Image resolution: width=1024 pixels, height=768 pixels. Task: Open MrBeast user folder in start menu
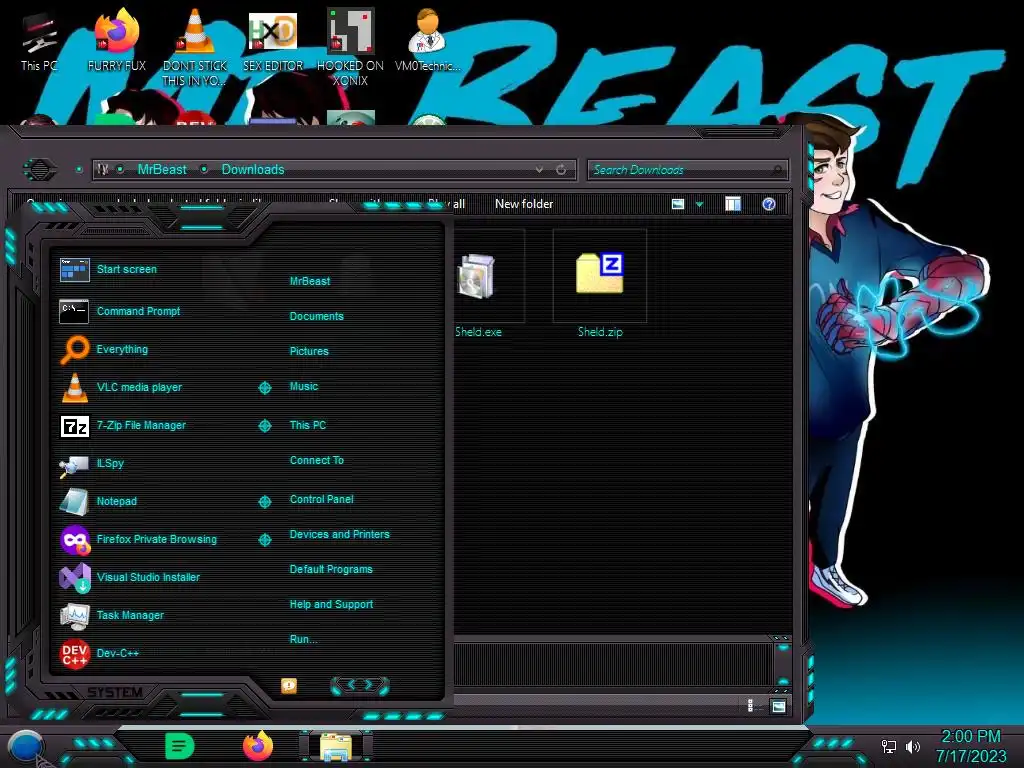310,281
